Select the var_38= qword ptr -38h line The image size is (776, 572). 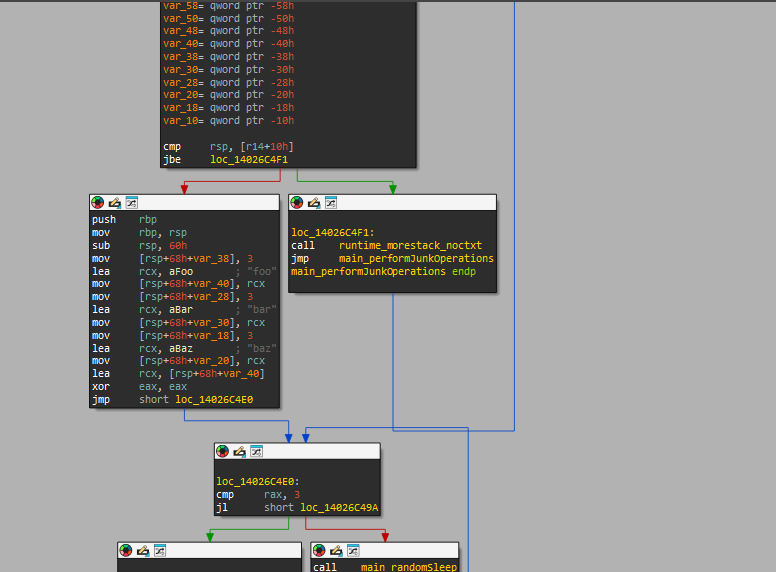coord(229,56)
